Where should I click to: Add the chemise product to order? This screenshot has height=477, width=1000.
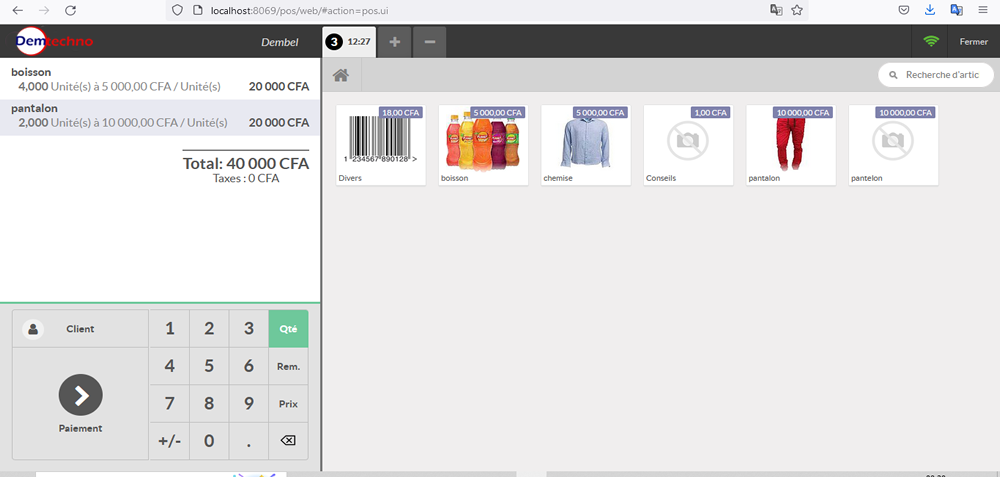pos(584,145)
